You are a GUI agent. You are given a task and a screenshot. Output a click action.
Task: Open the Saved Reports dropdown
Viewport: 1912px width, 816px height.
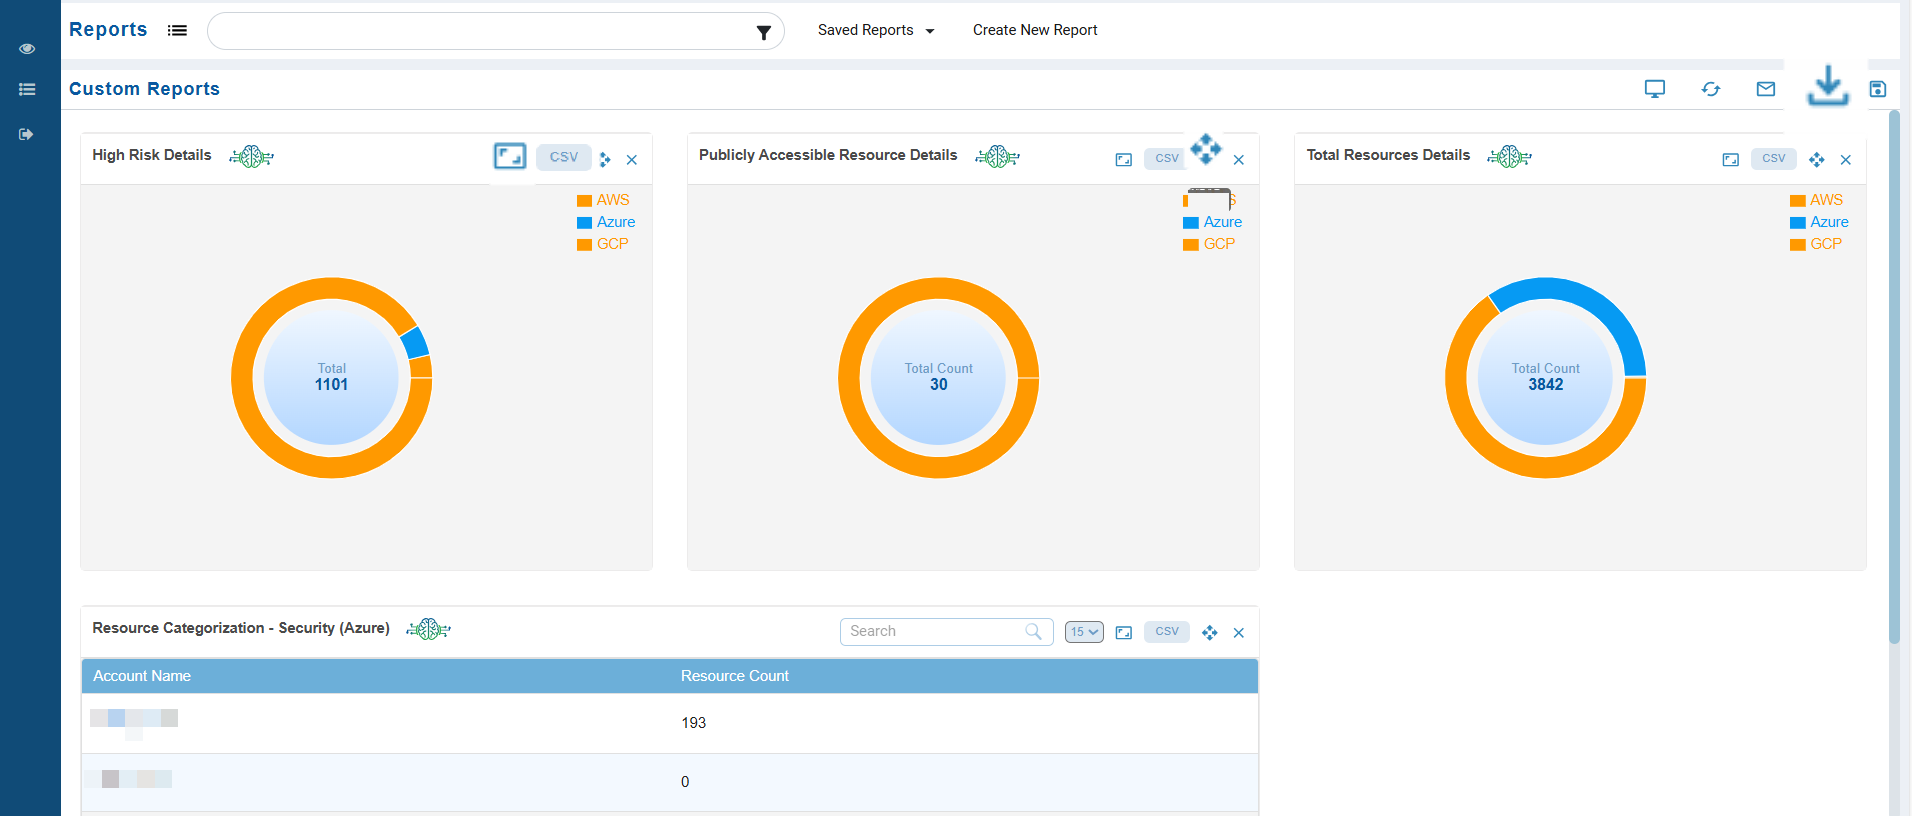click(x=876, y=30)
